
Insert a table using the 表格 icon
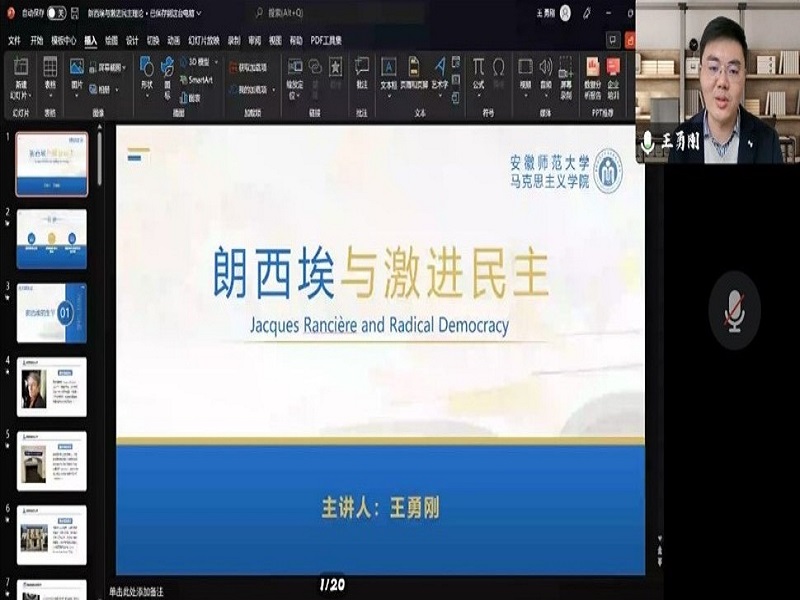pyautogui.click(x=49, y=68)
